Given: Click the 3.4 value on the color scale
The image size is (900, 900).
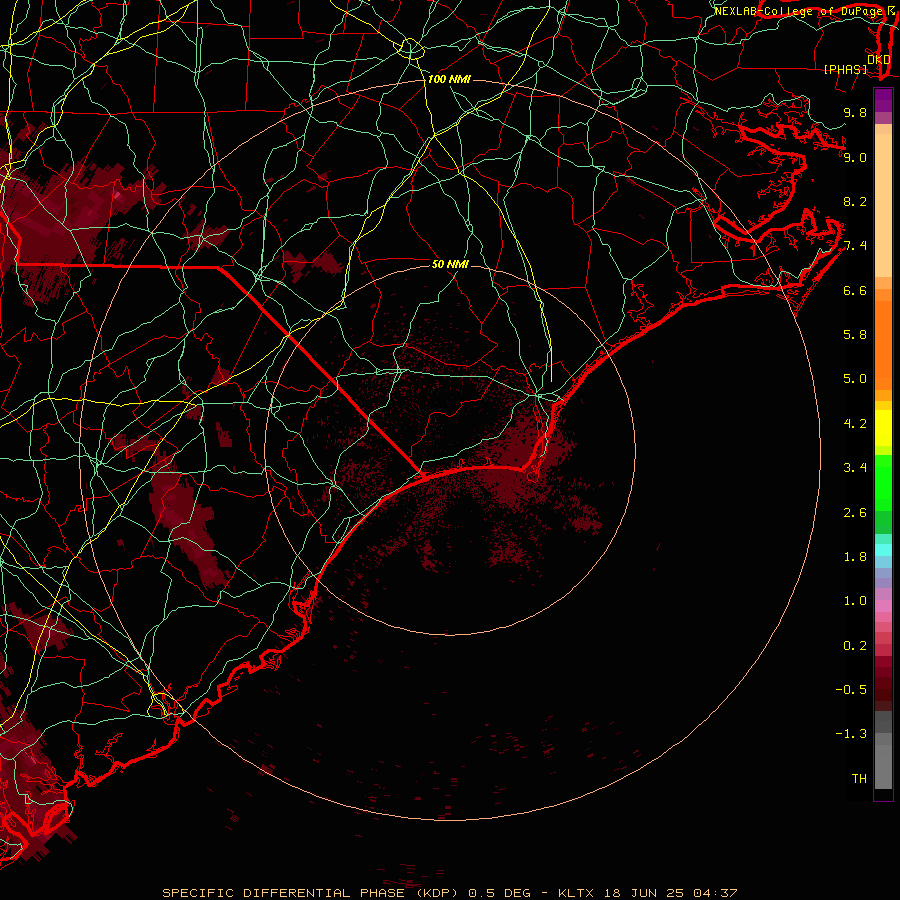Looking at the screenshot, I should coord(855,468).
